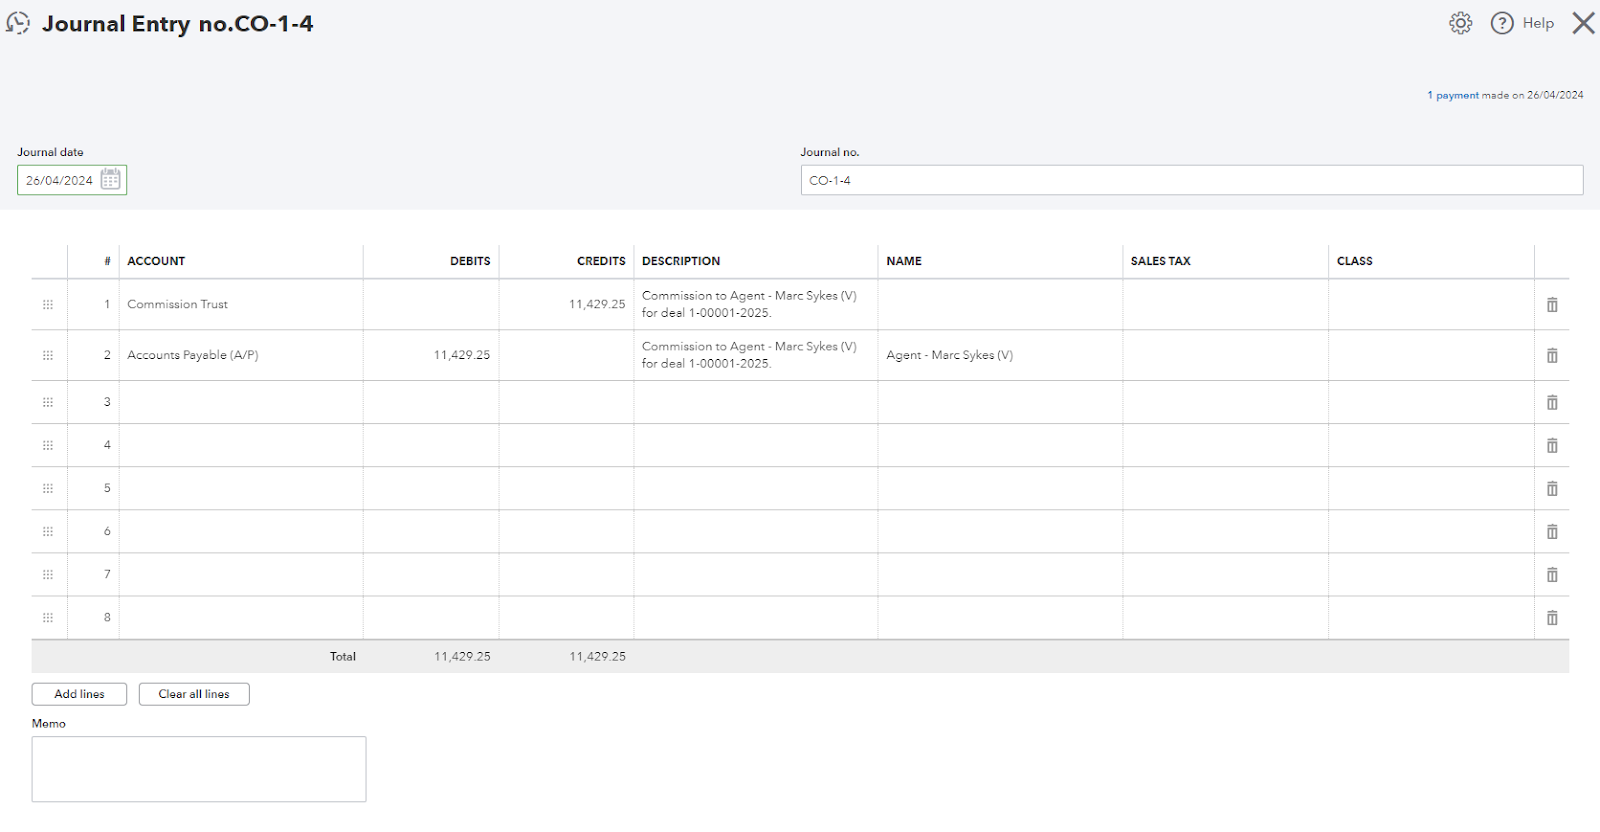1600x832 pixels.
Task: Click the 11,429.25 credit on line 1
Action: 597,304
